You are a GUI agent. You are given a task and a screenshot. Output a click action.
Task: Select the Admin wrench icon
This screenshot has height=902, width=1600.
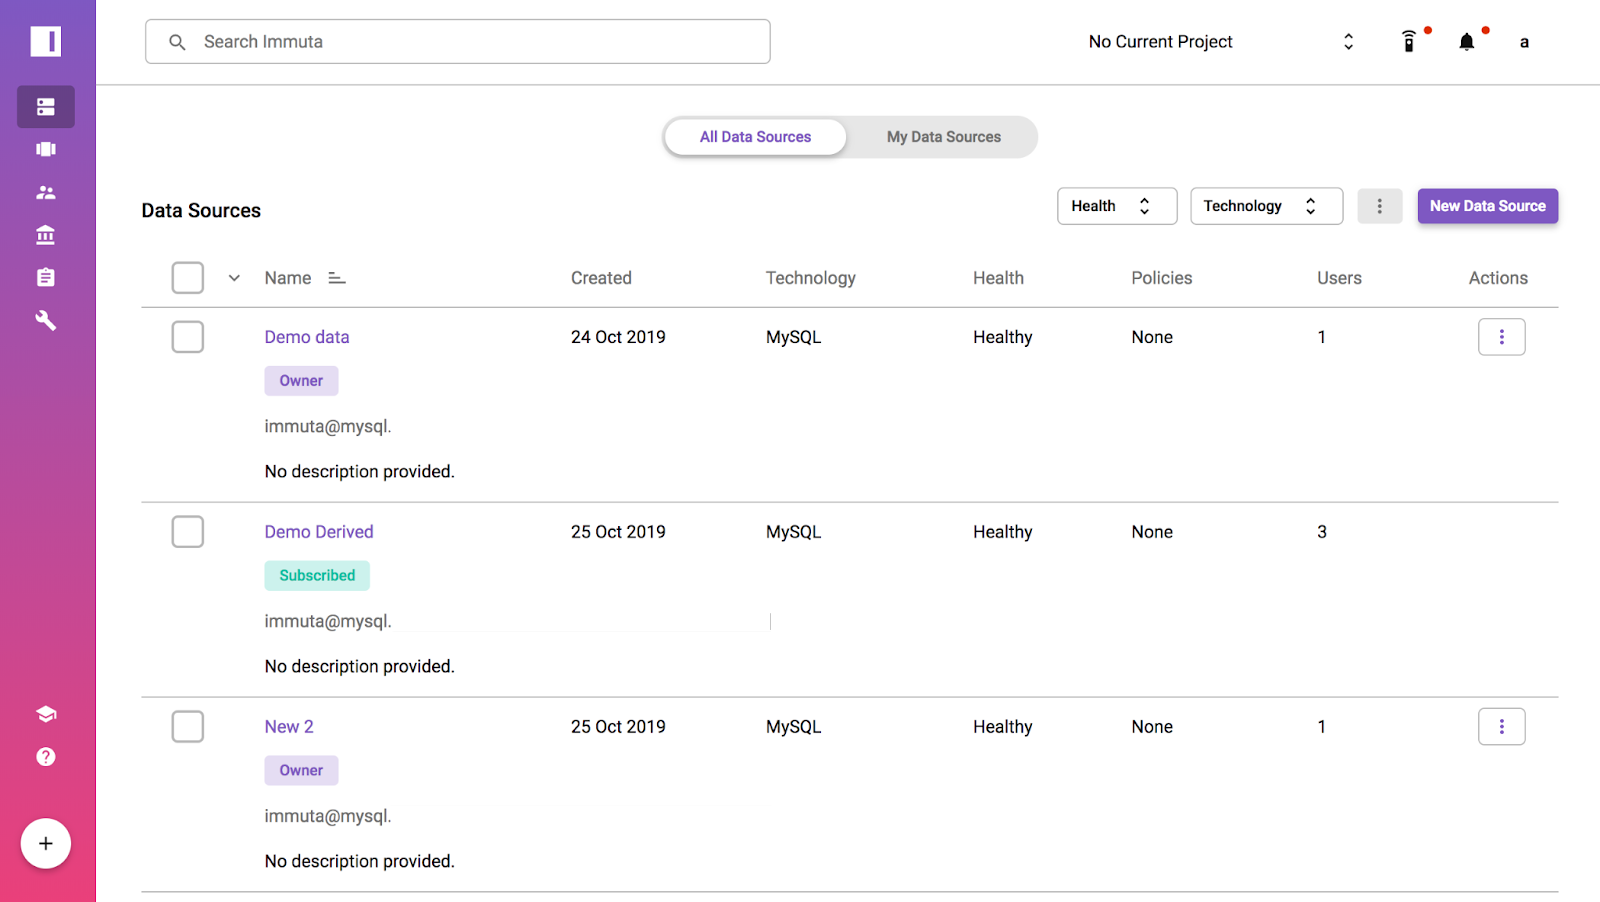coord(45,320)
